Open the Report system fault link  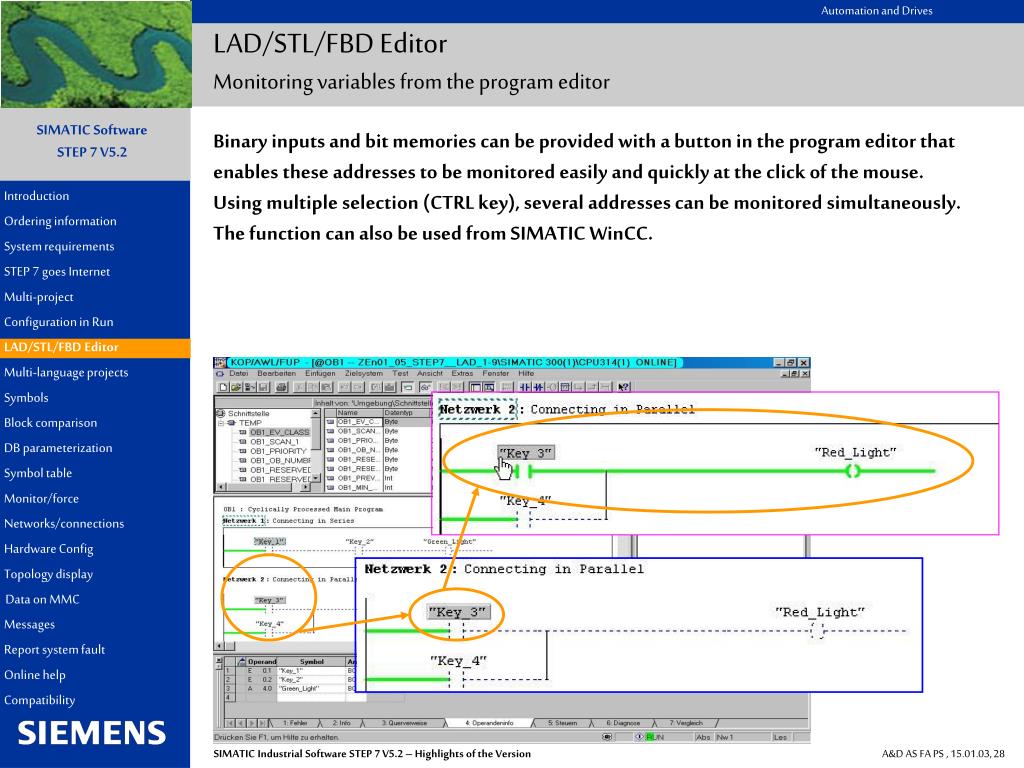point(54,650)
